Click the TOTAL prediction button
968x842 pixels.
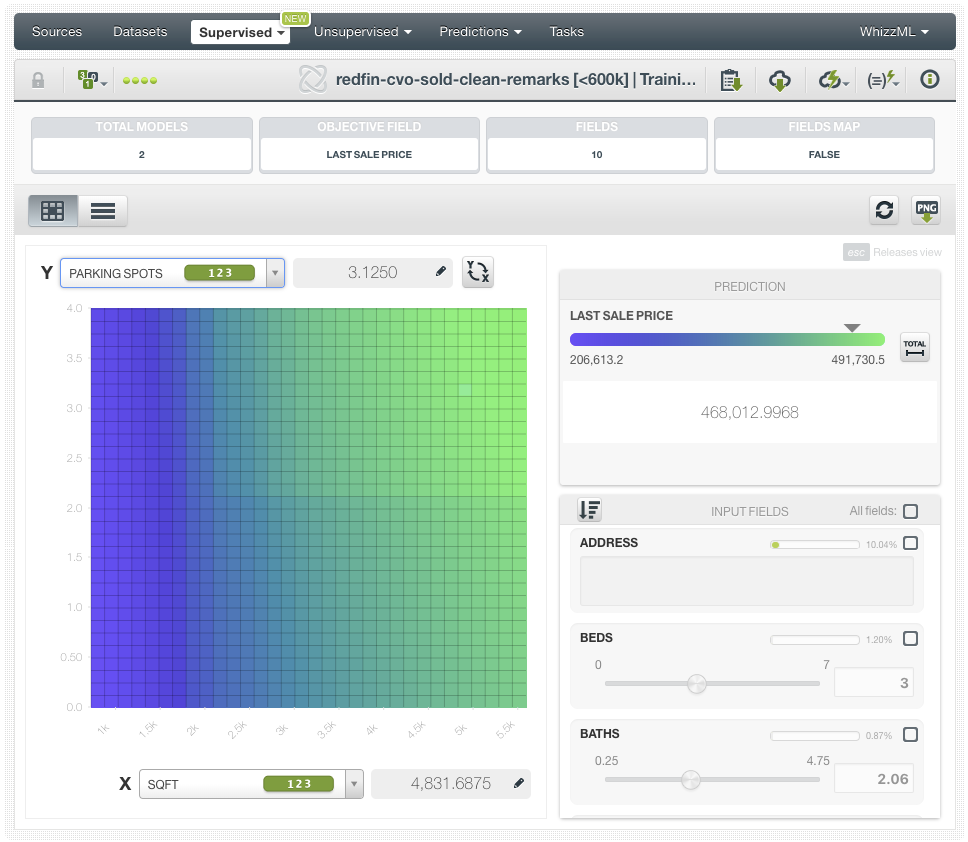tap(914, 346)
